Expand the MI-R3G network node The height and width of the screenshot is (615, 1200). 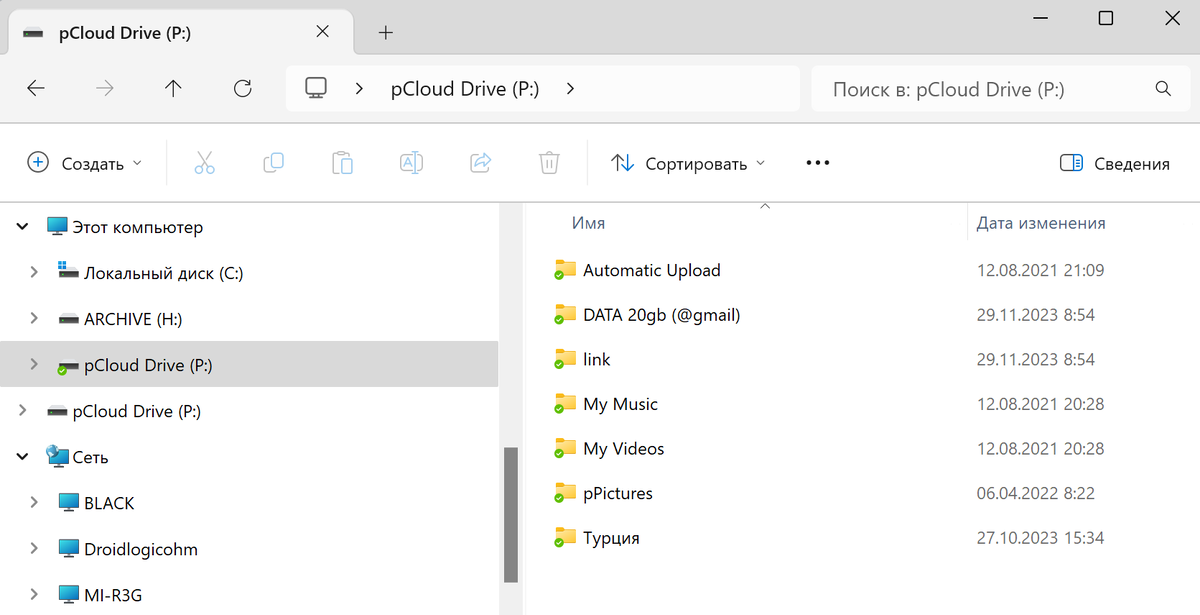[x=34, y=595]
